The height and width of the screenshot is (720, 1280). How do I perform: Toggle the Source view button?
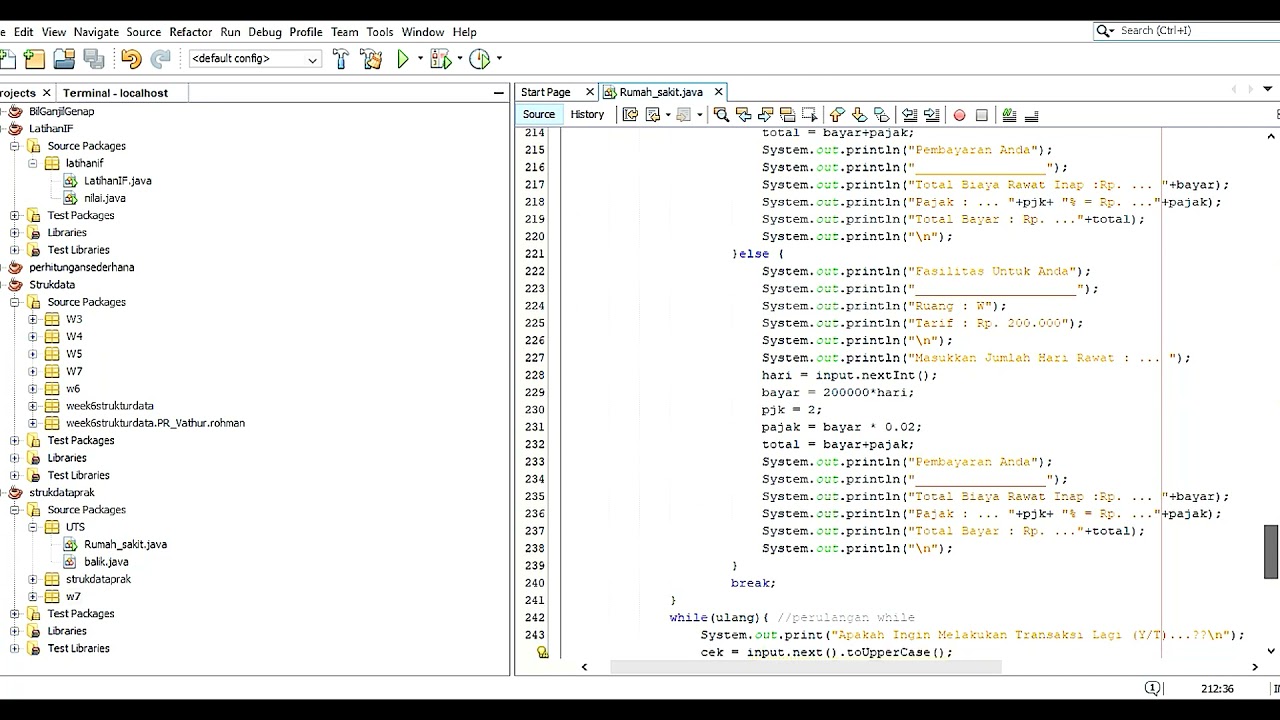click(x=538, y=115)
